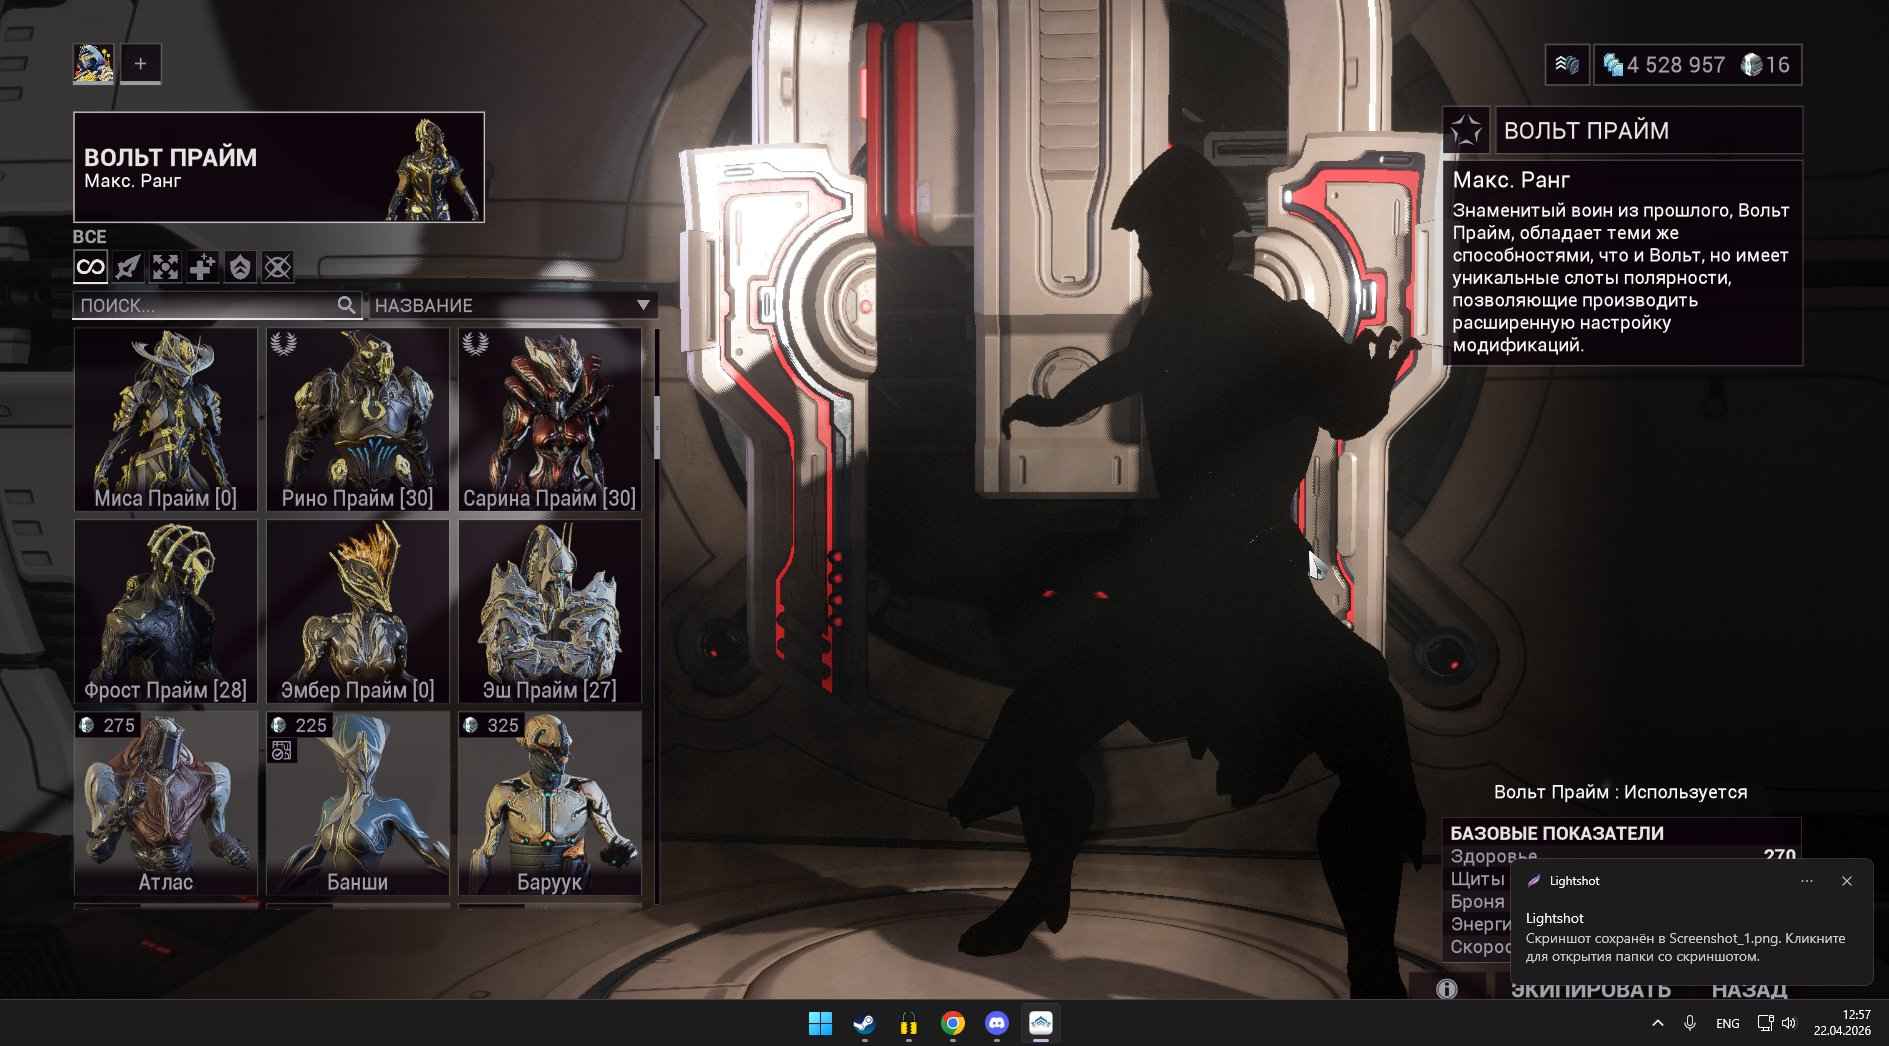Click the laurel mastery badge on Рино Прайм

tap(284, 344)
